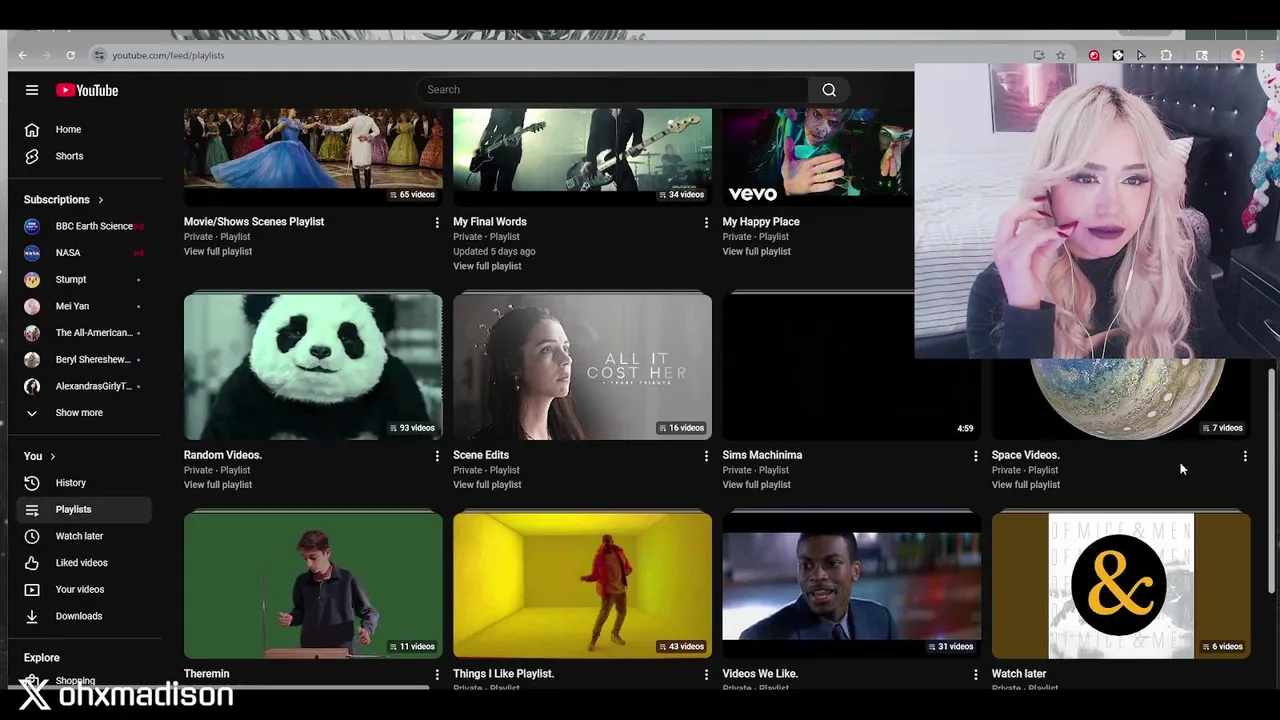Open browser three-dot menu
This screenshot has height=720, width=1280.
(1262, 55)
